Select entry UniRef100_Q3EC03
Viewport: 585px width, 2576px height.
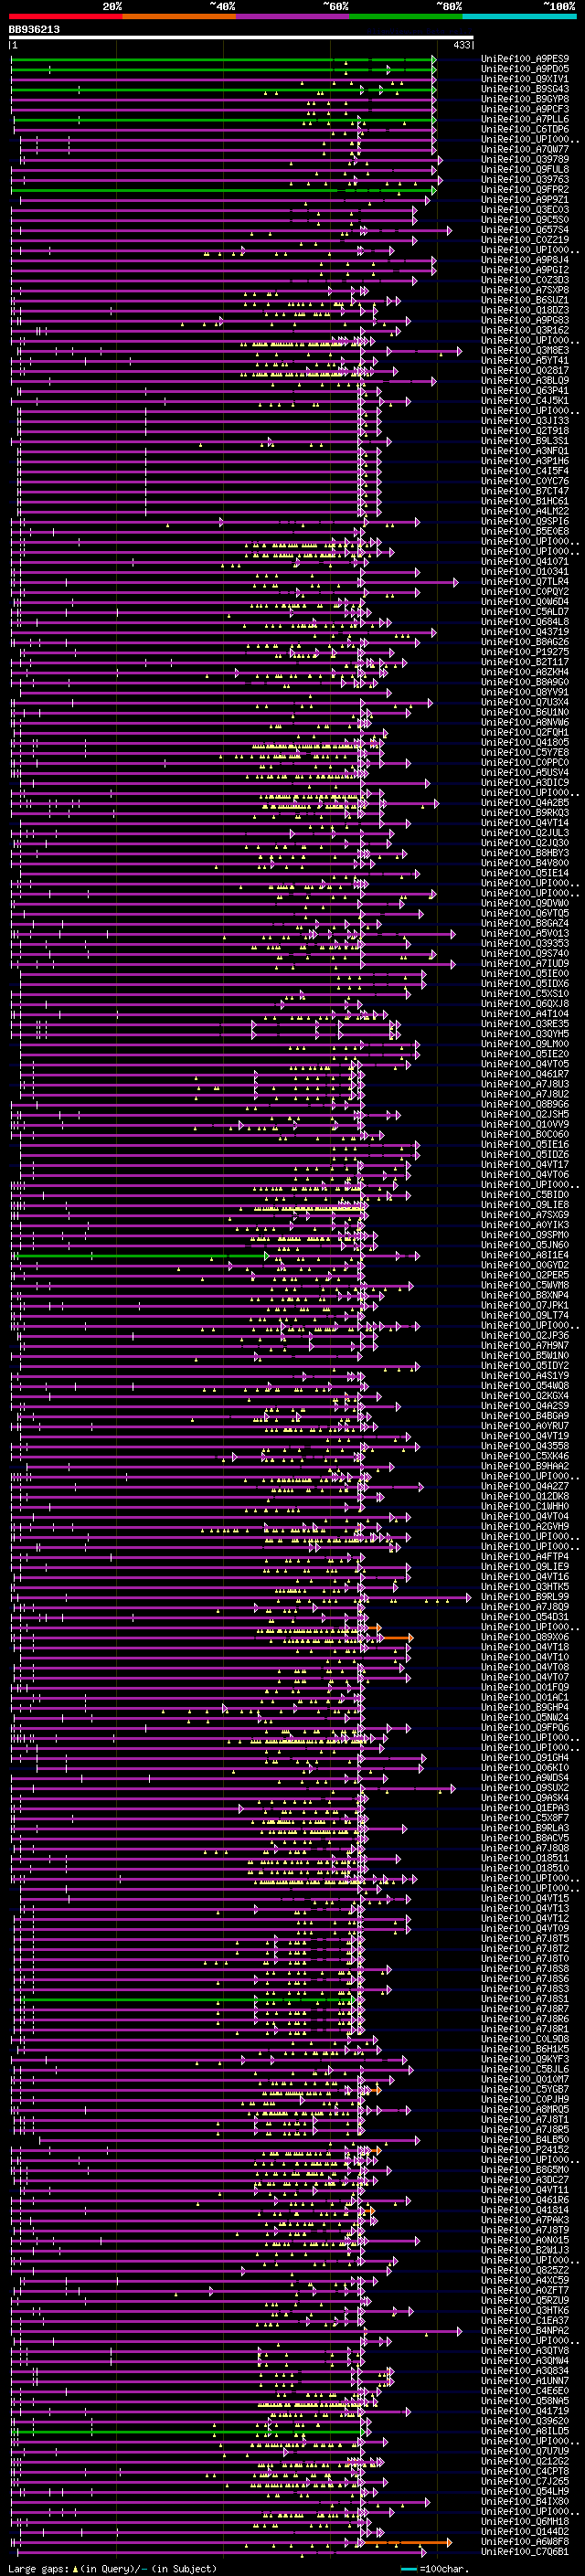(525, 210)
